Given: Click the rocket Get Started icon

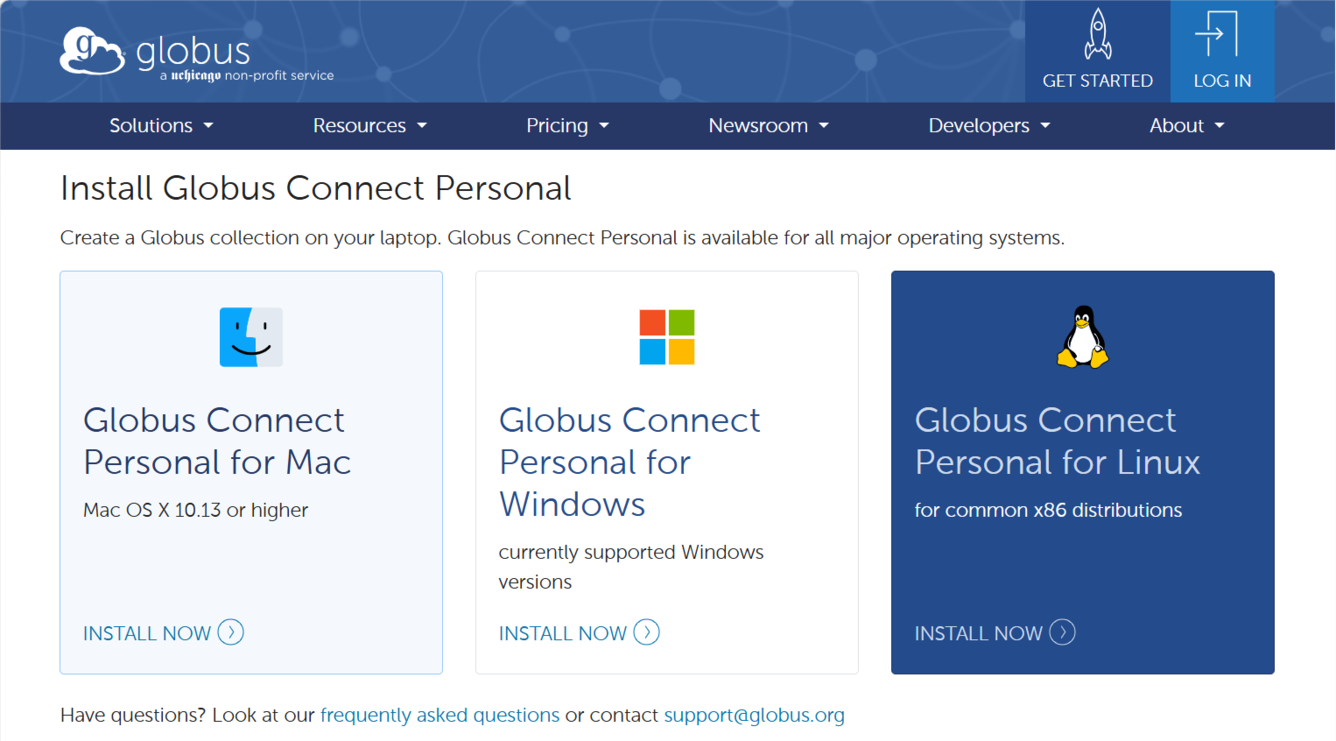Looking at the screenshot, I should (x=1097, y=34).
